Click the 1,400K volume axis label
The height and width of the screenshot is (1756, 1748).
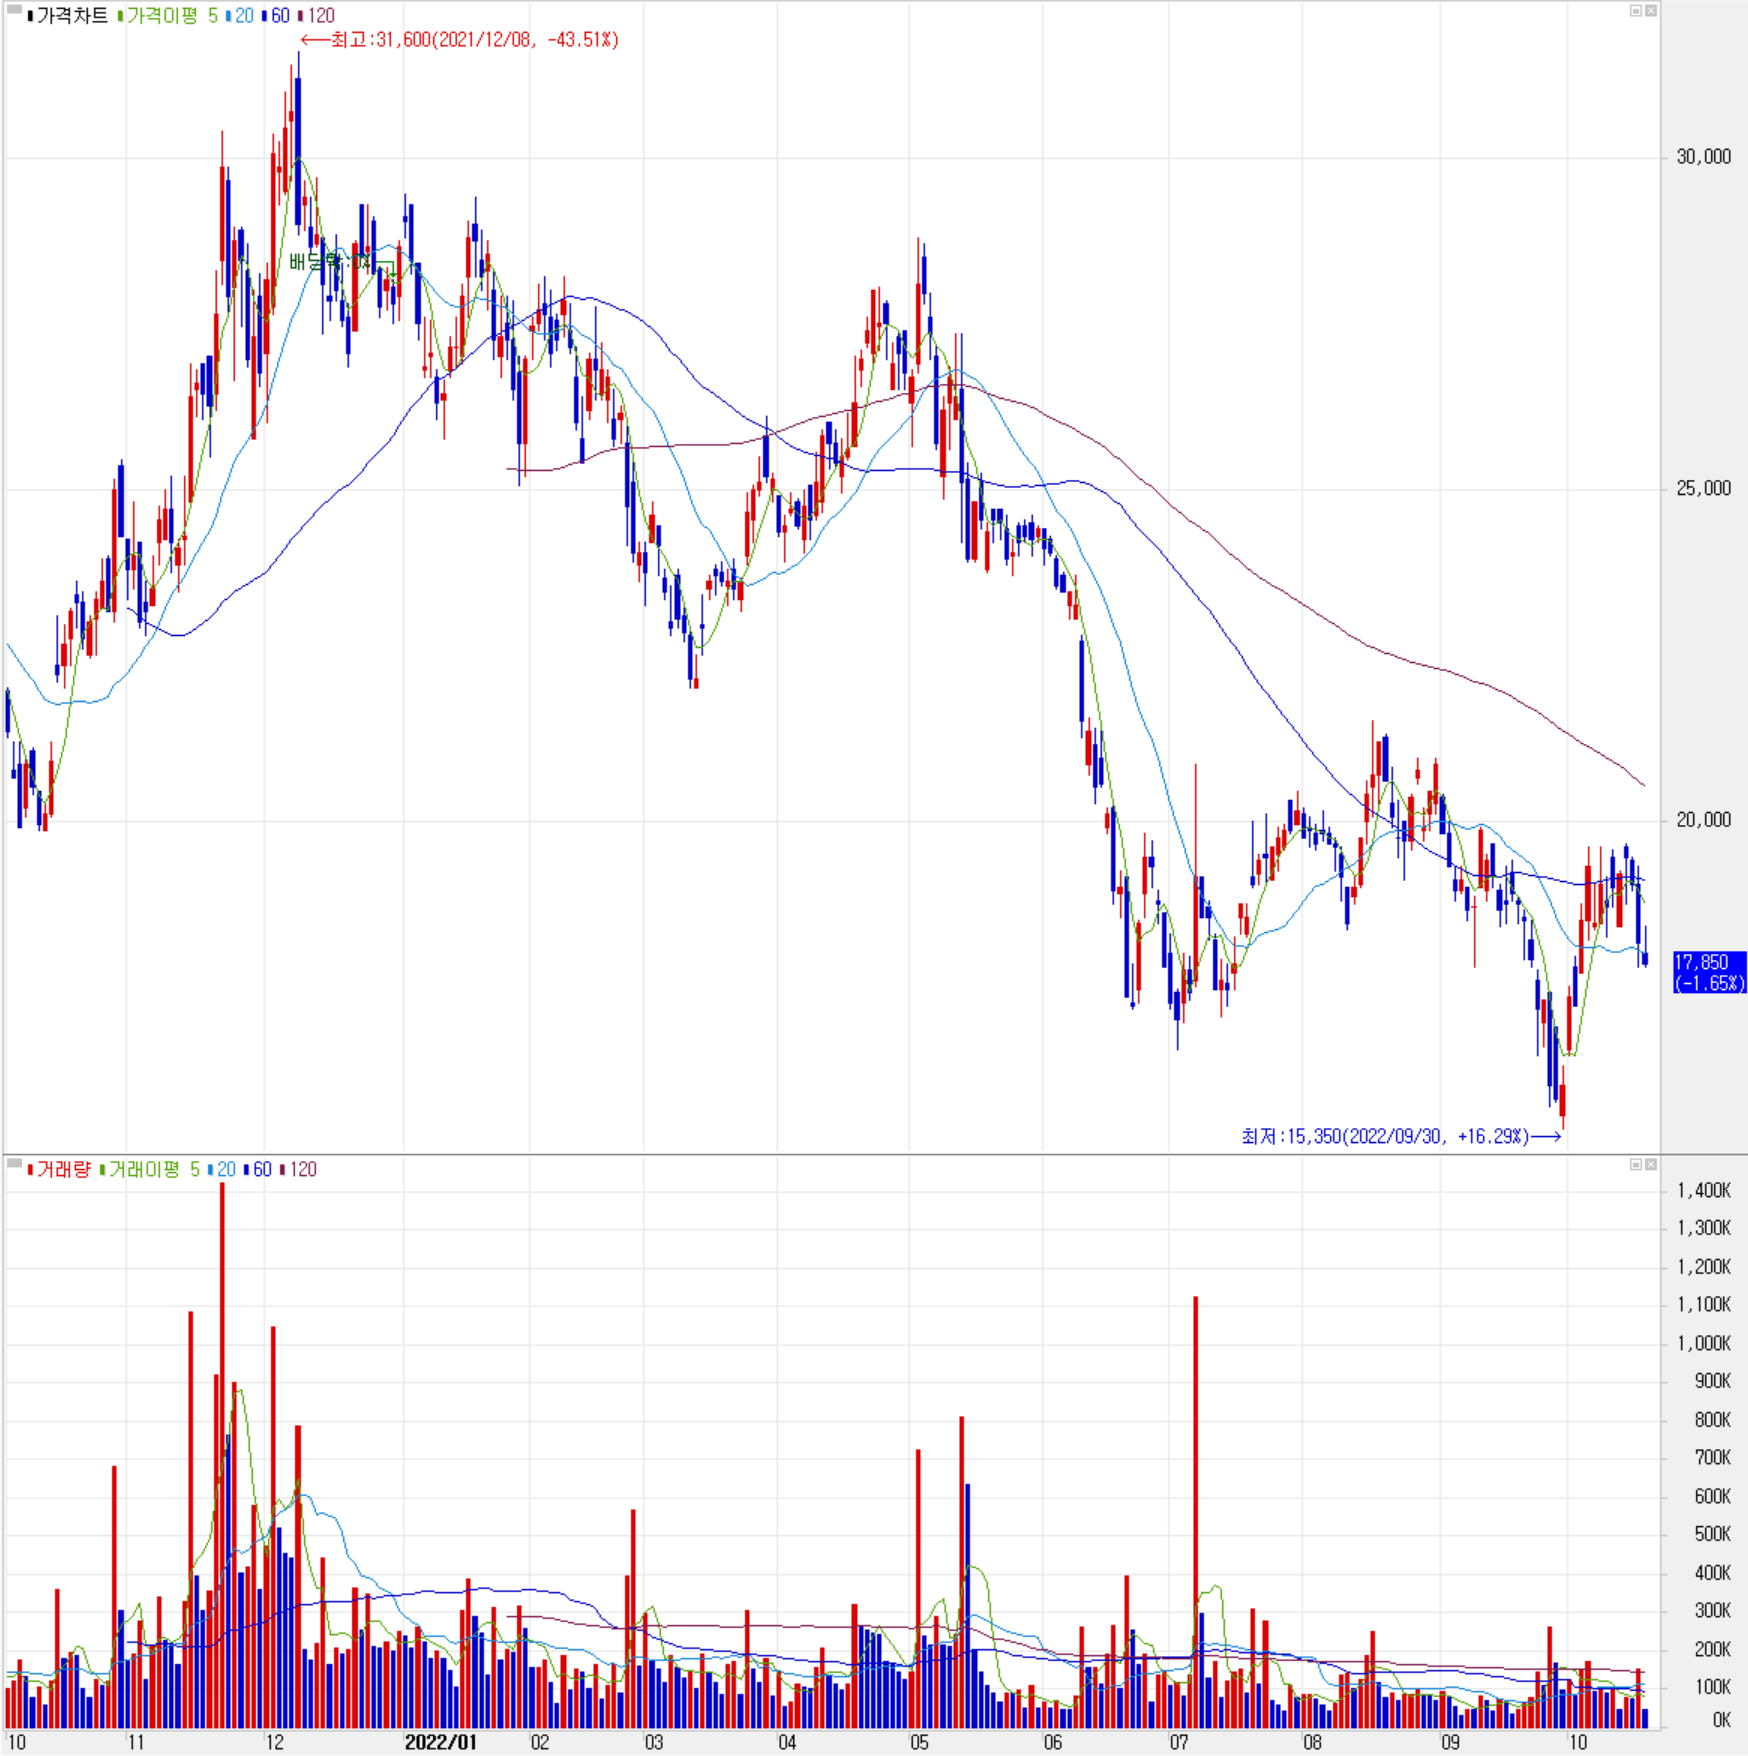coord(1704,1191)
